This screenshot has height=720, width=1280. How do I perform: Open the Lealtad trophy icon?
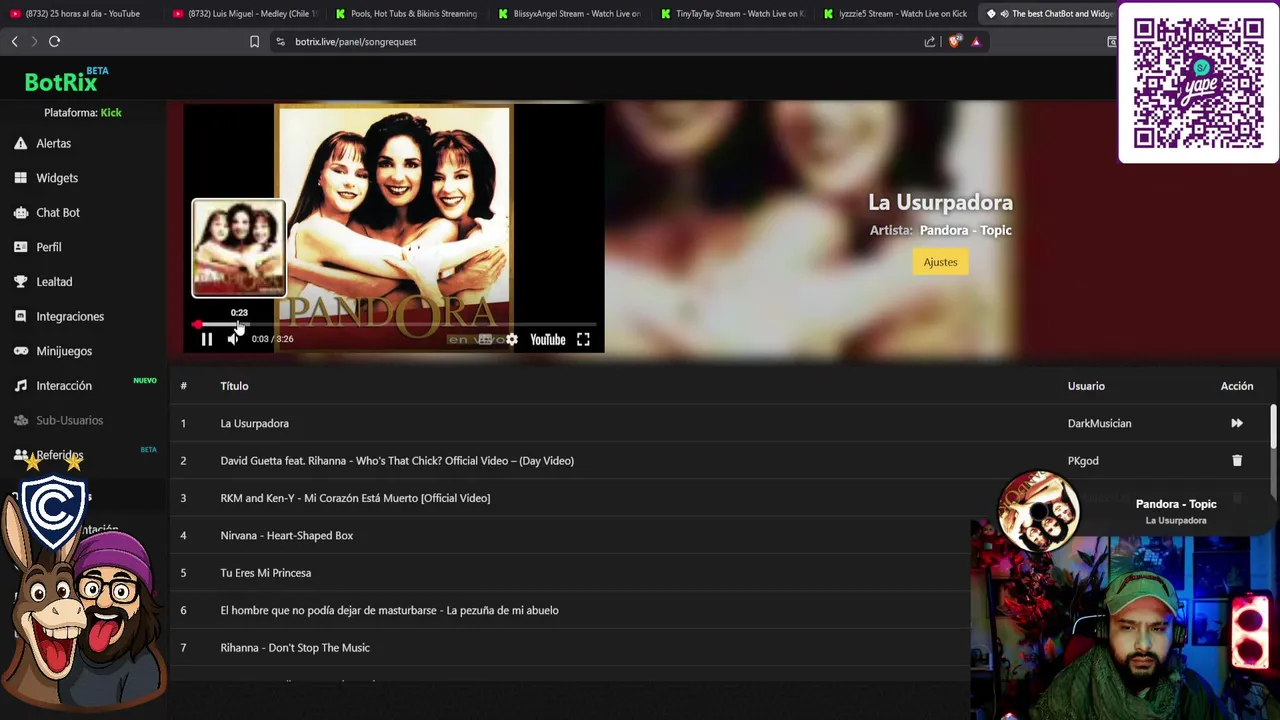pyautogui.click(x=20, y=282)
